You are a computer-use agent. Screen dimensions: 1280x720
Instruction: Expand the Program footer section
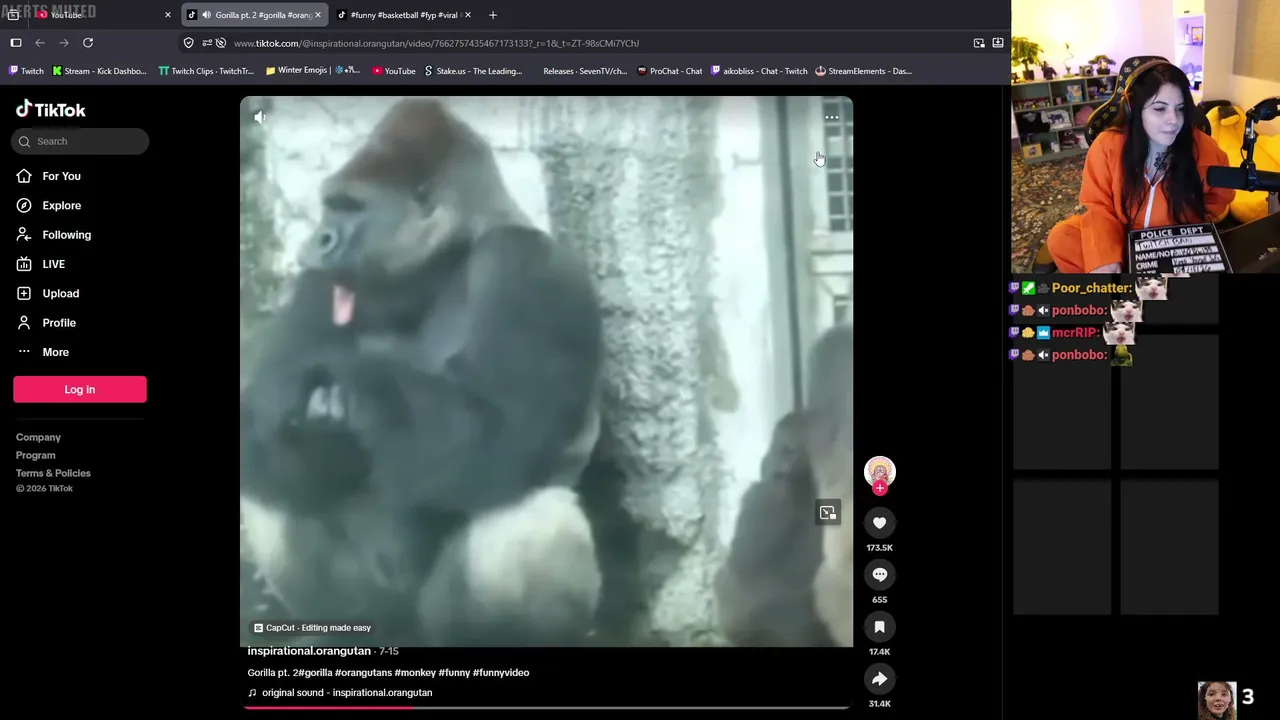[x=35, y=455]
